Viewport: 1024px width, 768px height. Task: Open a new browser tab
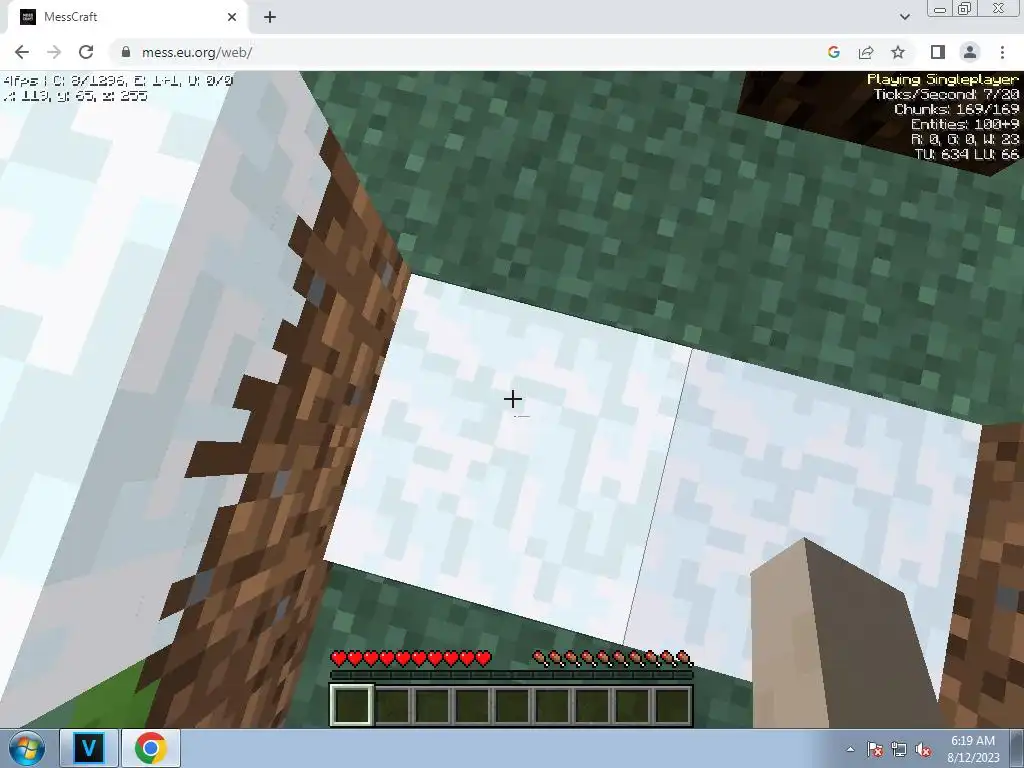pyautogui.click(x=270, y=18)
